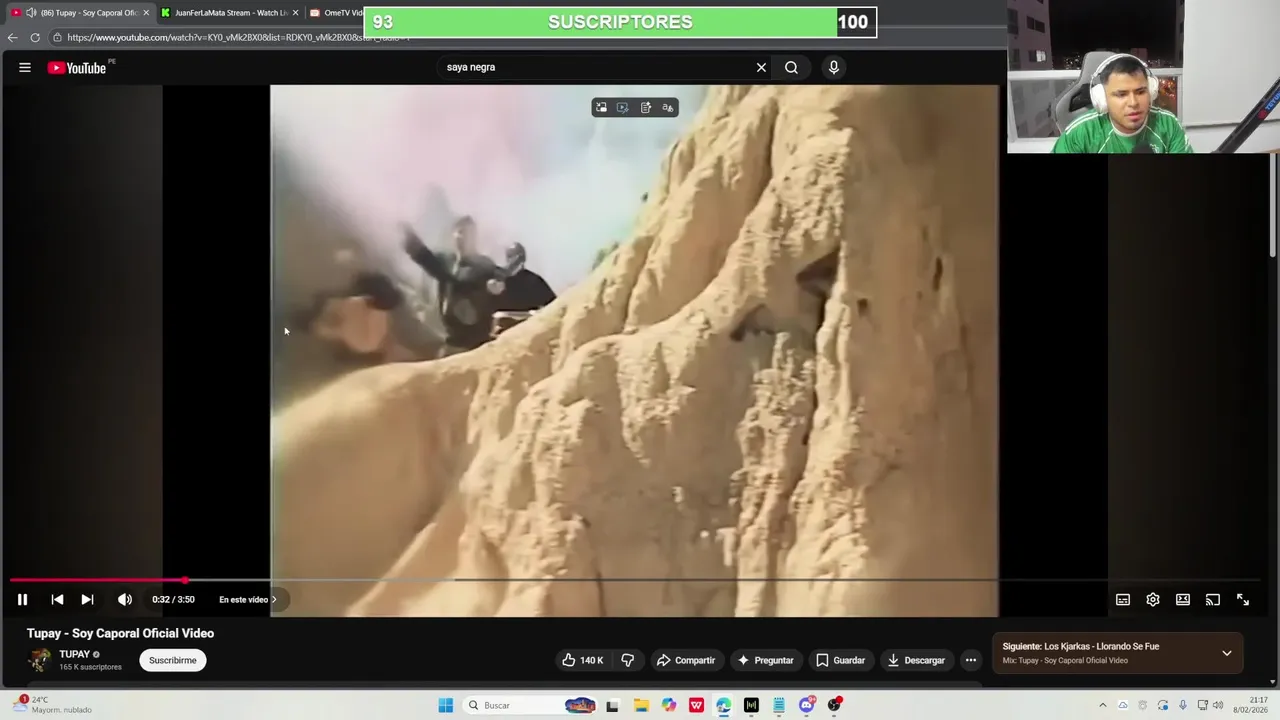This screenshot has height=720, width=1280.
Task: Run search with magnifier button
Action: click(x=791, y=67)
